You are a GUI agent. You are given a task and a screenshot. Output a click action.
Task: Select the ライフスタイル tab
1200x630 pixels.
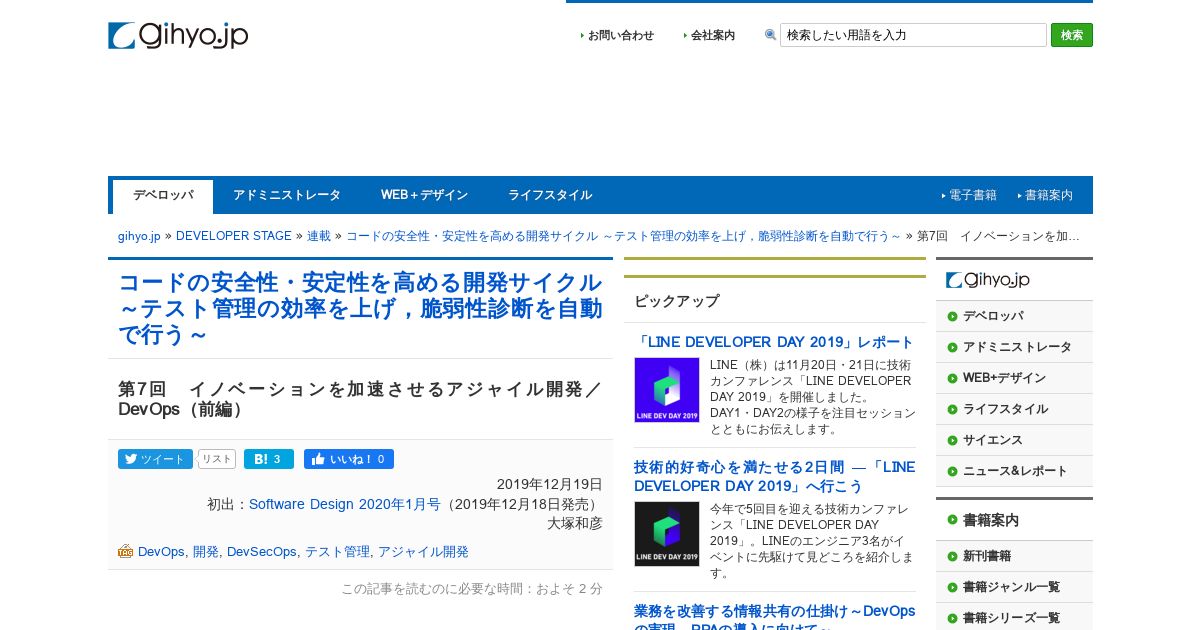pos(550,195)
